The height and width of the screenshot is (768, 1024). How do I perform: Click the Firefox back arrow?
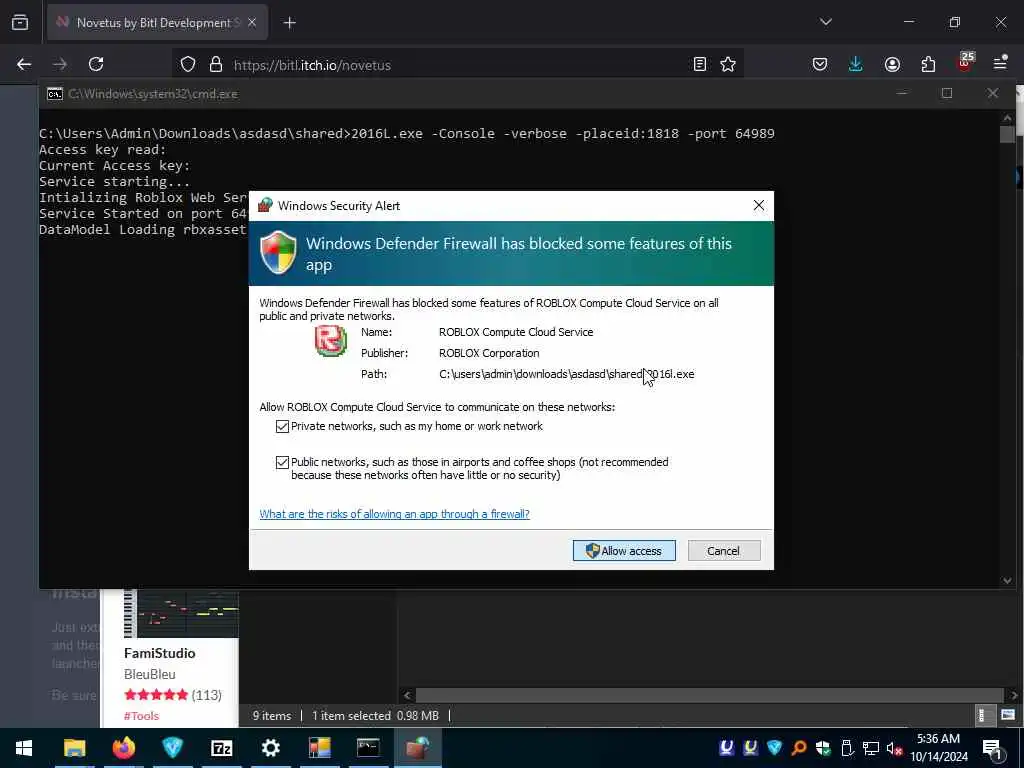[24, 64]
